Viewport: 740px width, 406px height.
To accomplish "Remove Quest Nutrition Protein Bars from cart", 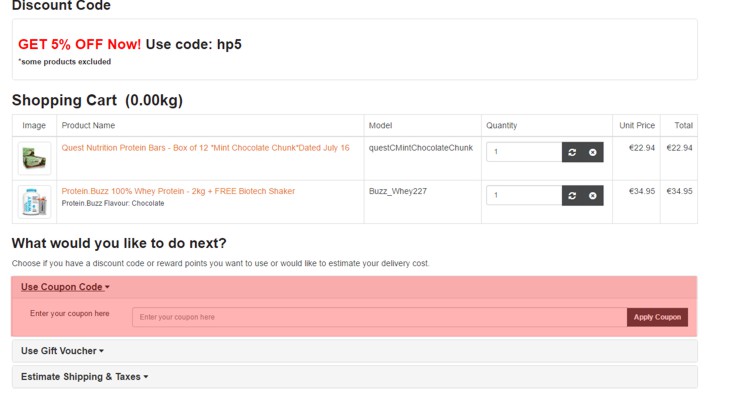I will pos(593,152).
